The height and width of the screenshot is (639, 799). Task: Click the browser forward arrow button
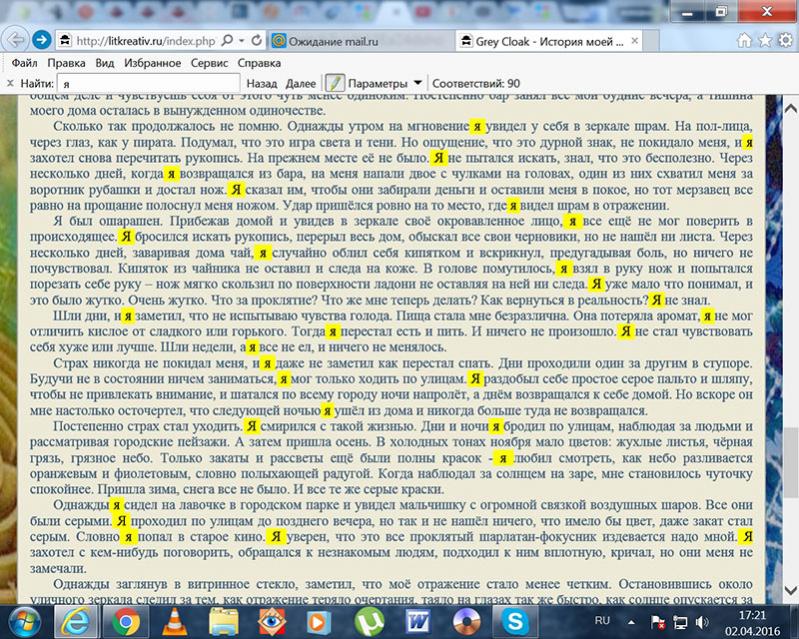tap(40, 41)
